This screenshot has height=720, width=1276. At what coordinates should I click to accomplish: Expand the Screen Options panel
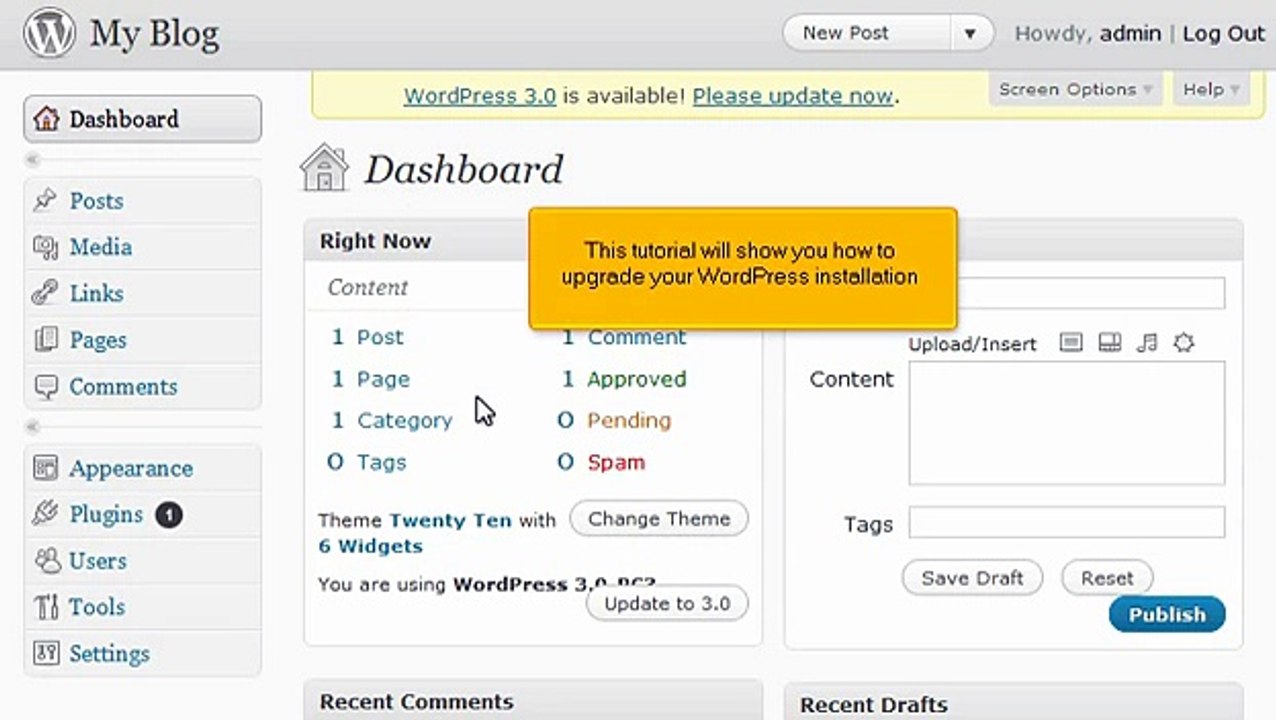coord(1076,89)
